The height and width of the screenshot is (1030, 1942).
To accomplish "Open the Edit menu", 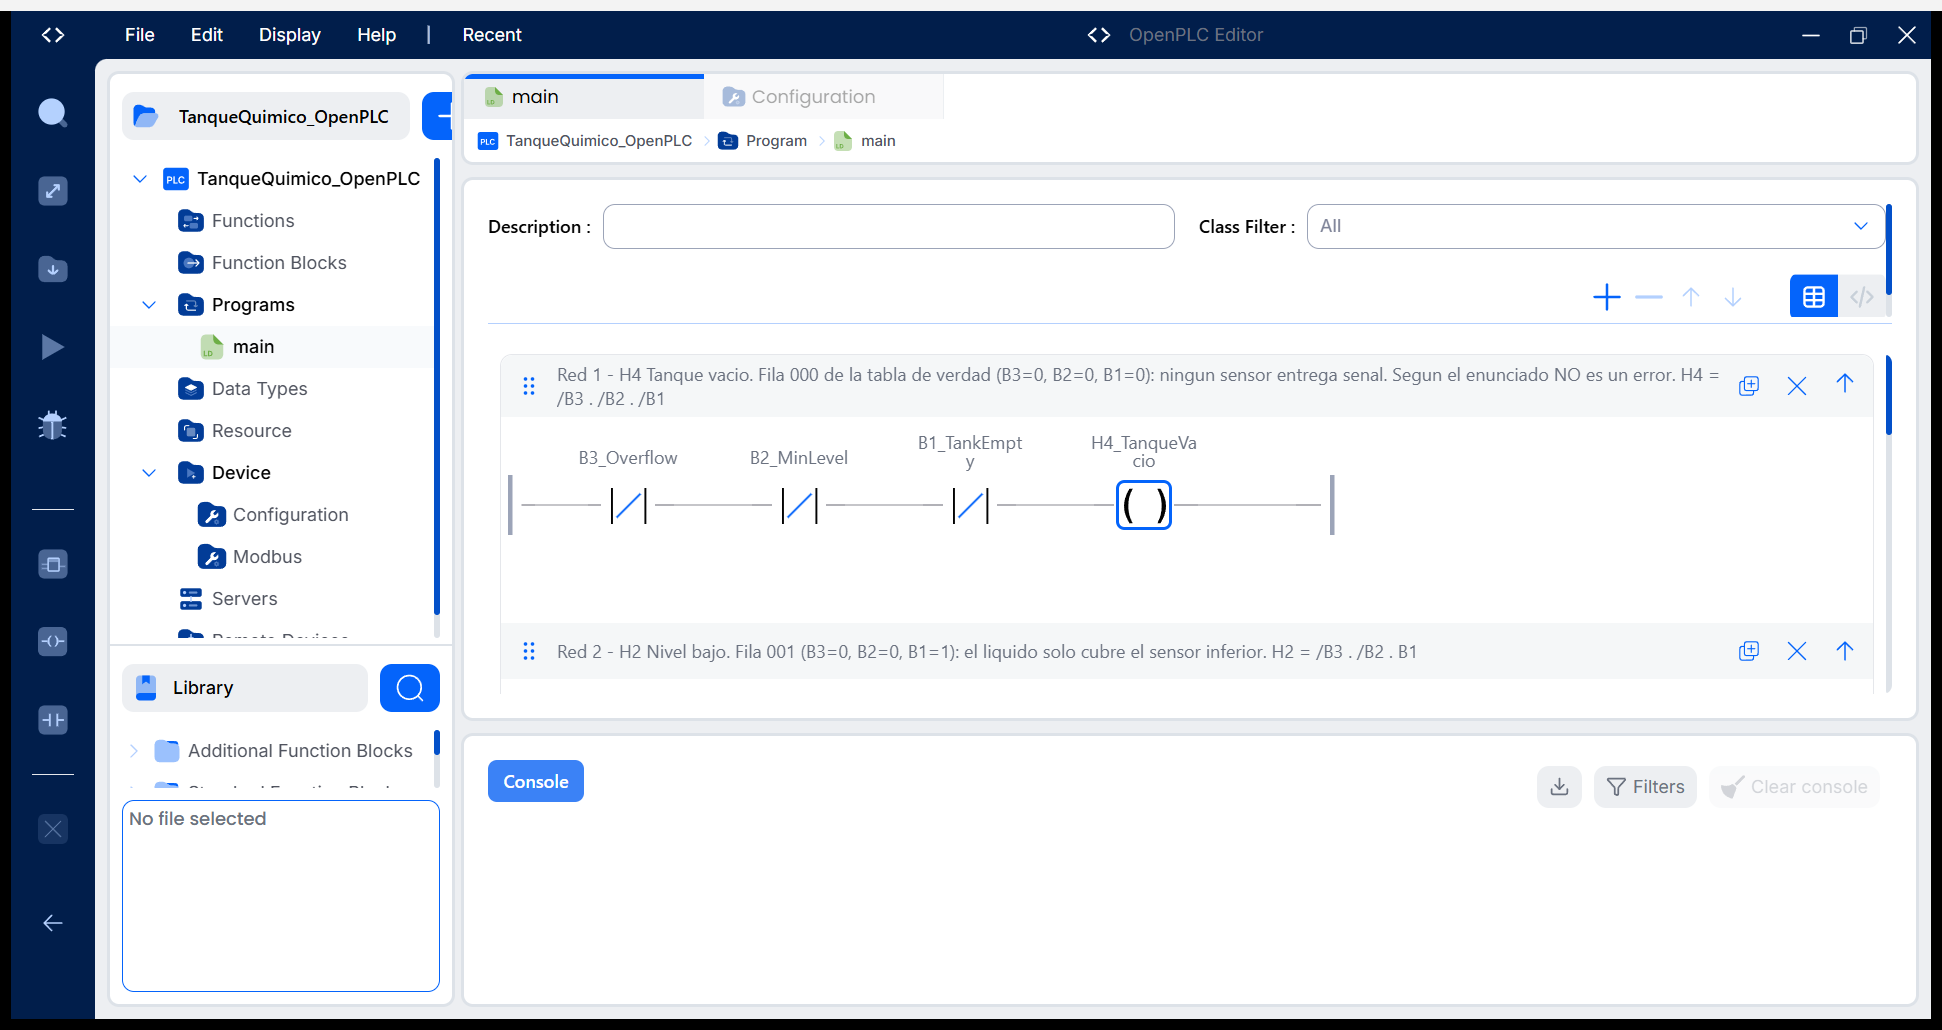I will point(207,35).
